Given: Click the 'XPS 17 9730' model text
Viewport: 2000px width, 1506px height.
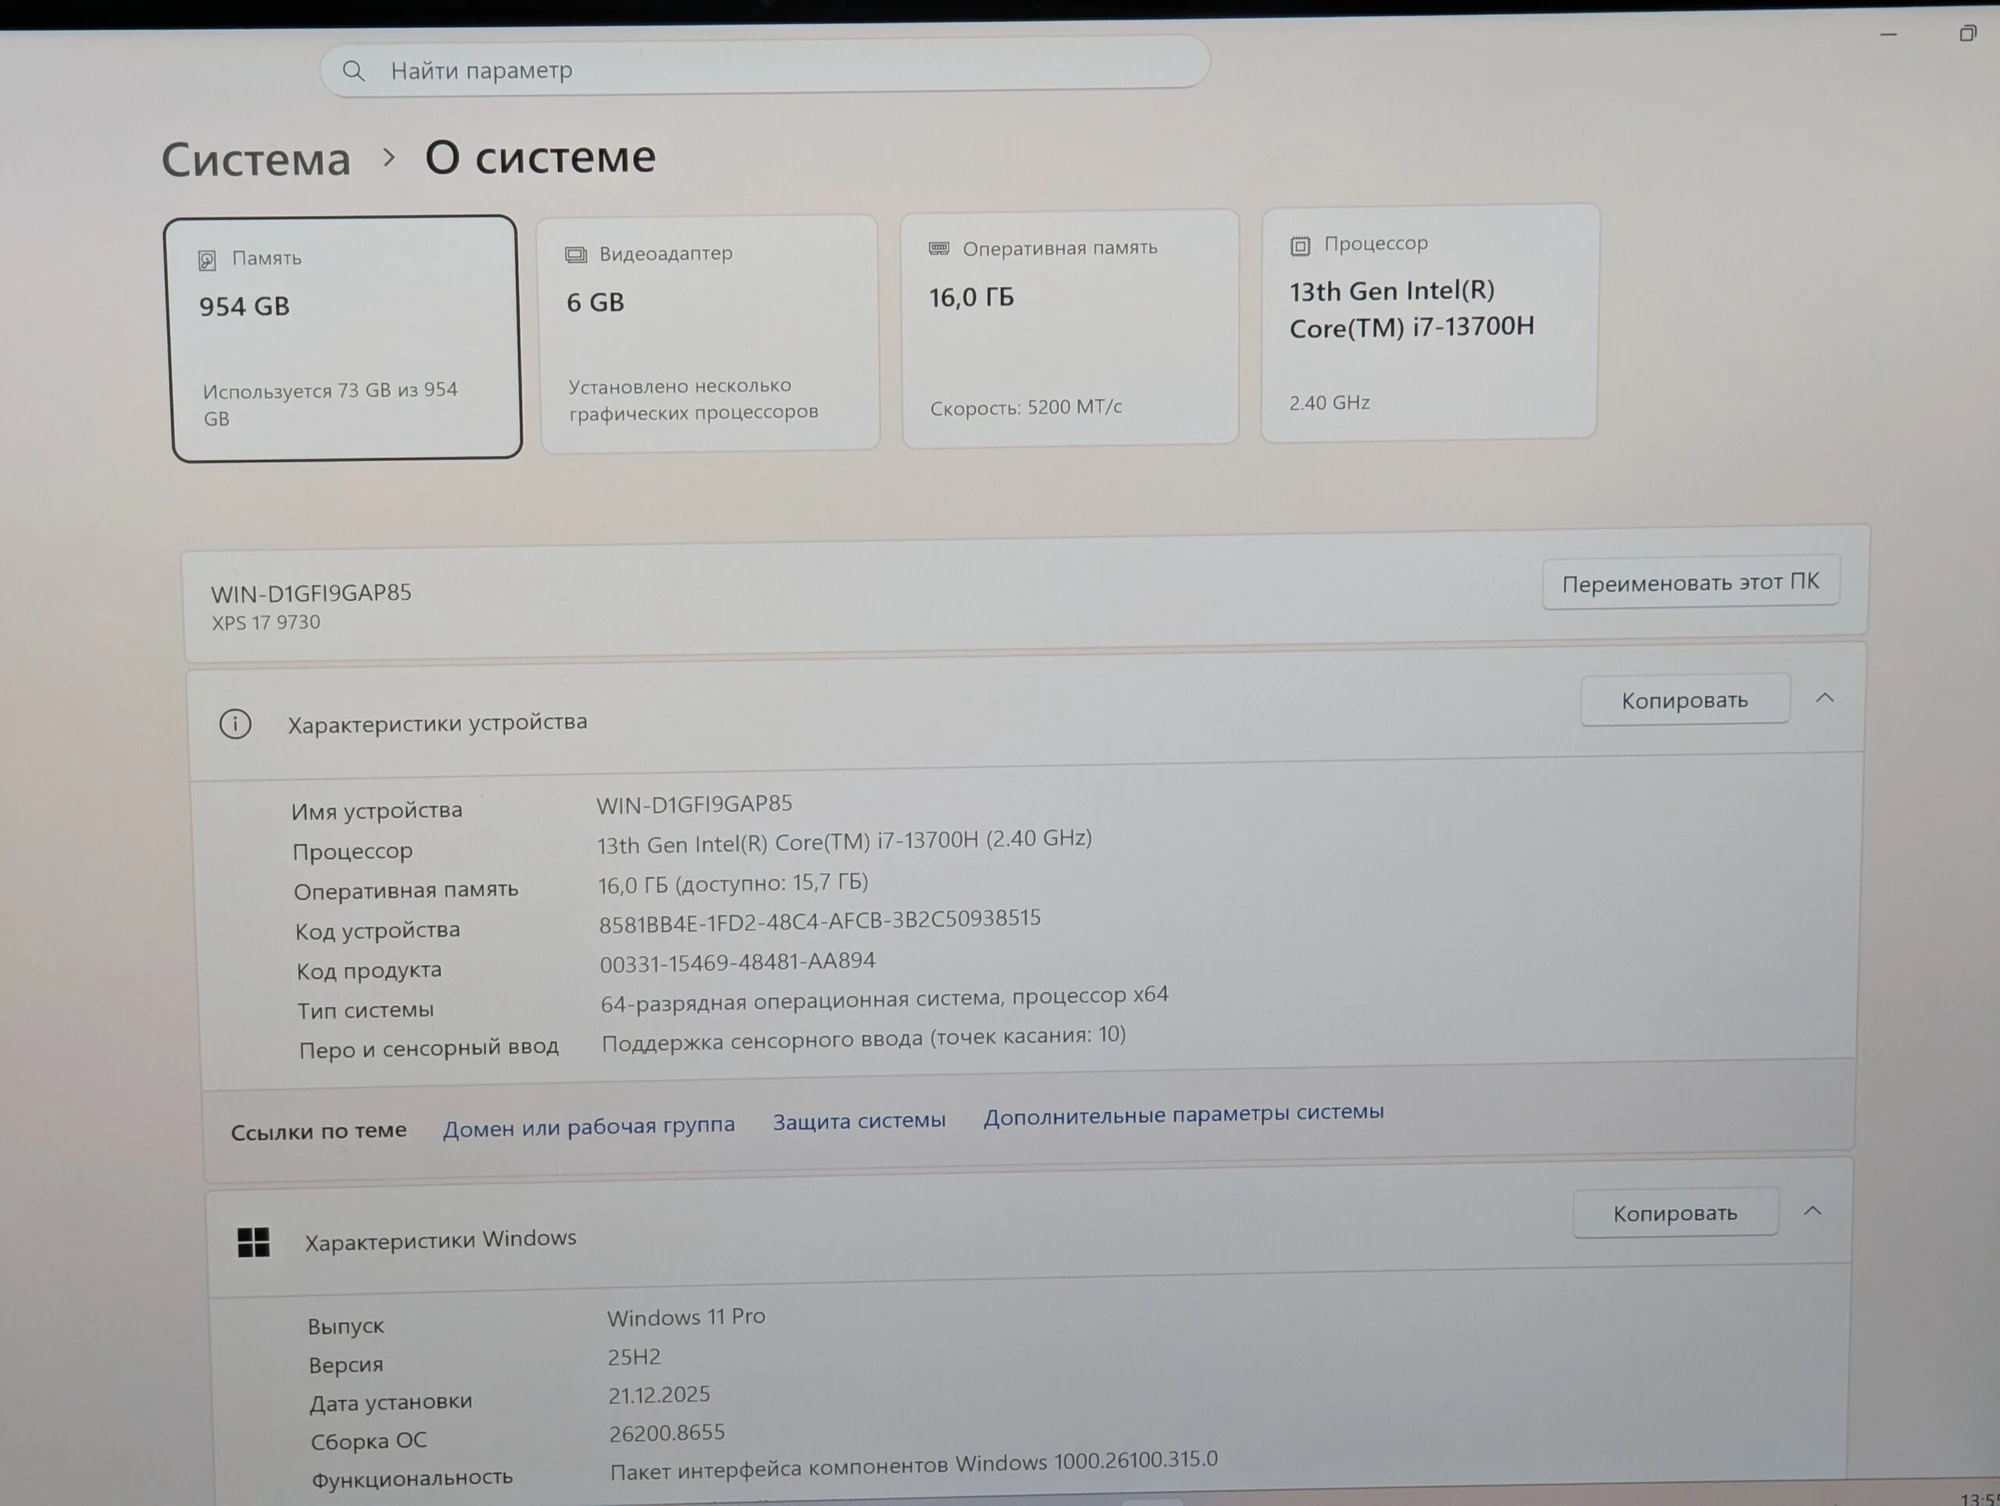Looking at the screenshot, I should (266, 622).
